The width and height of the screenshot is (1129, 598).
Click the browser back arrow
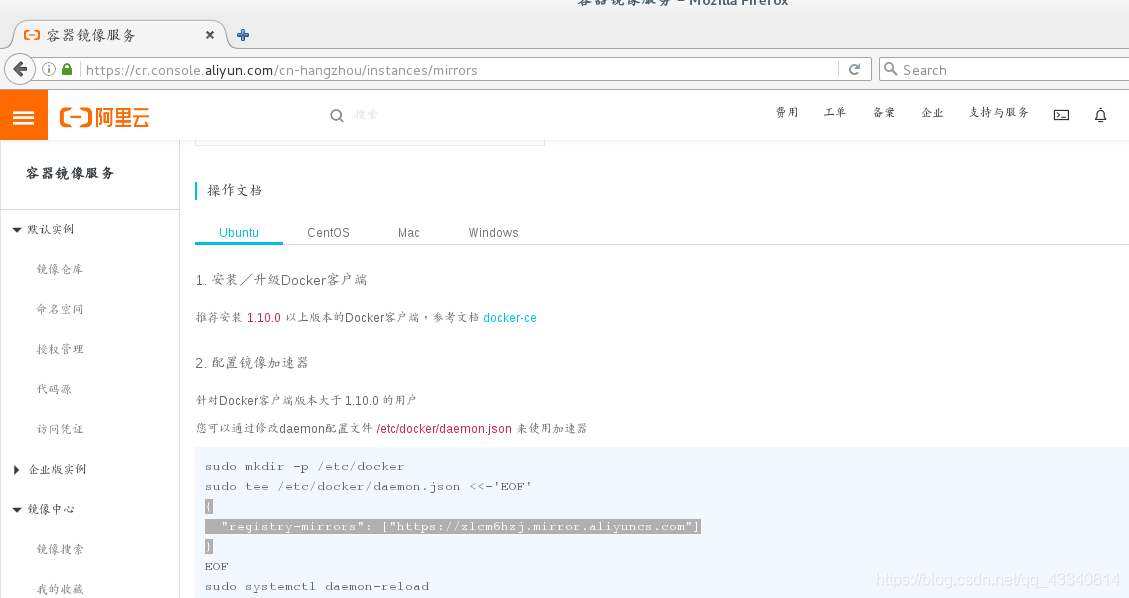point(20,70)
